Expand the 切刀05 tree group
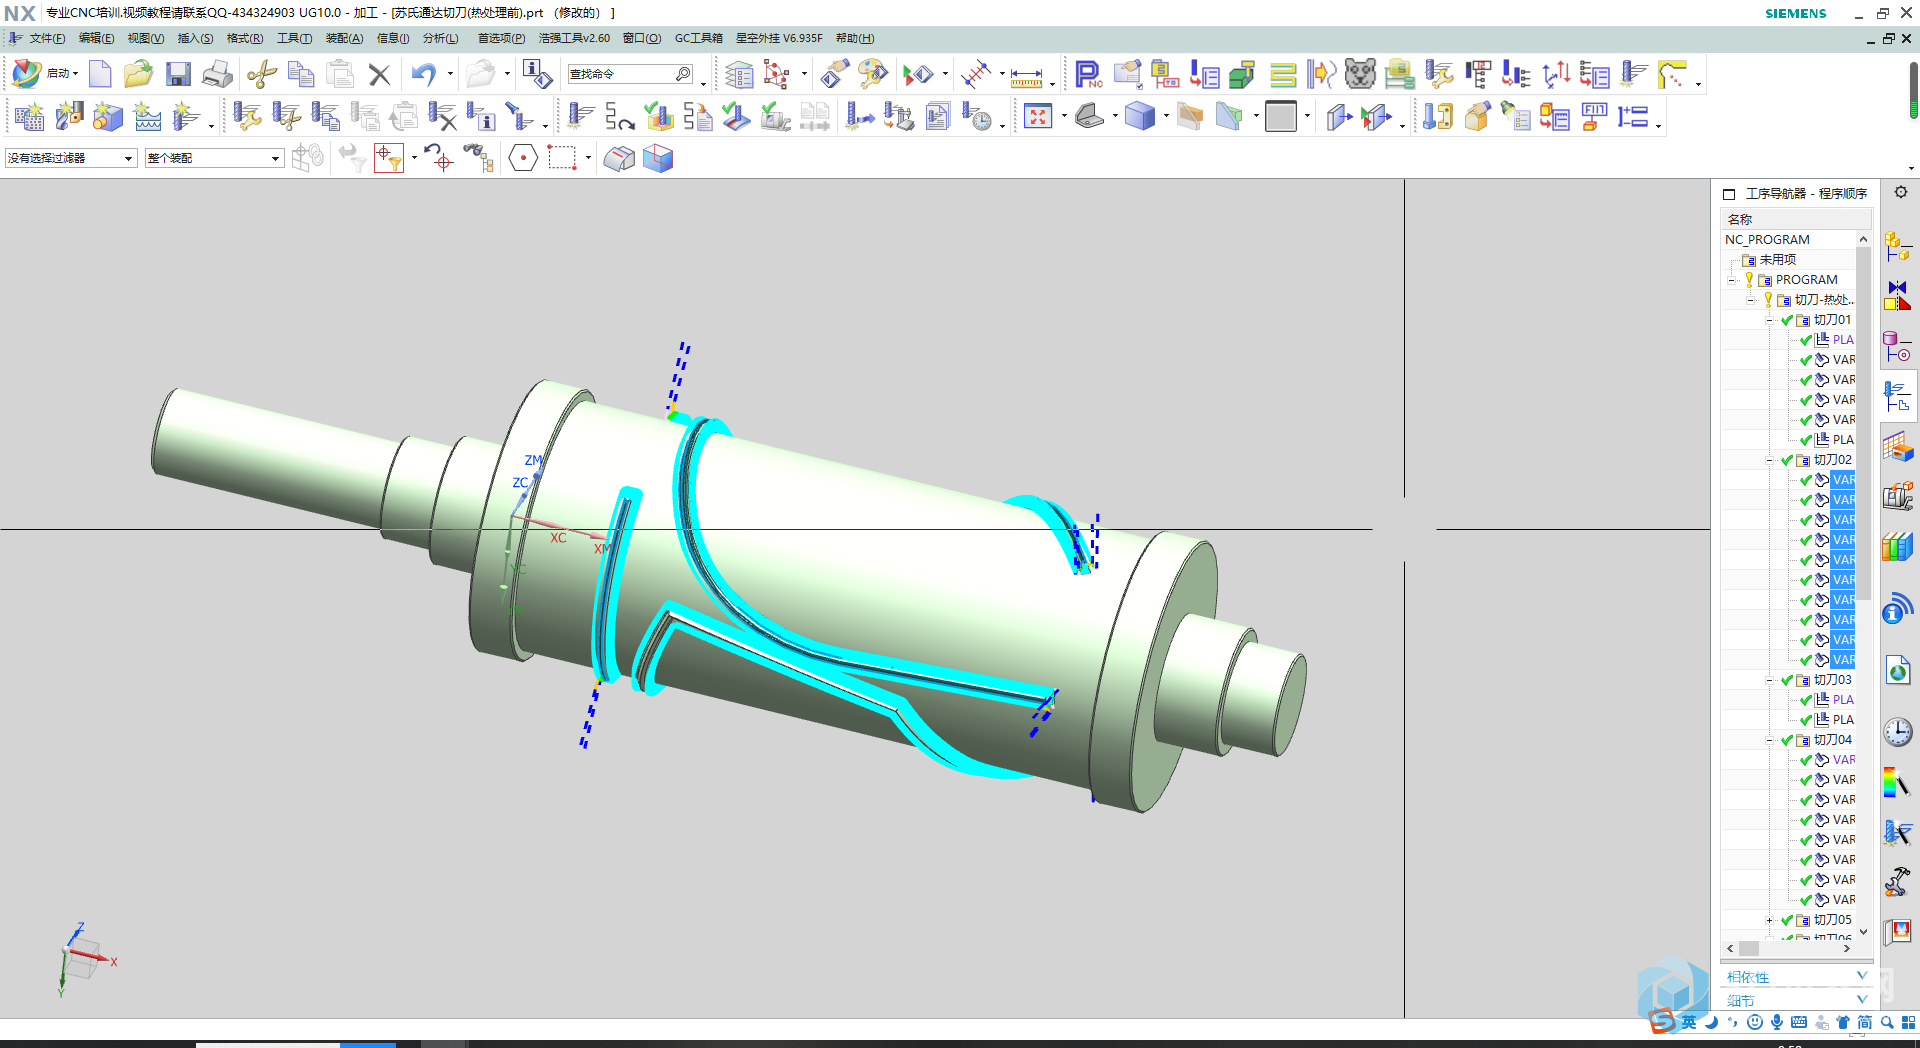This screenshot has width=1920, height=1048. [1769, 920]
